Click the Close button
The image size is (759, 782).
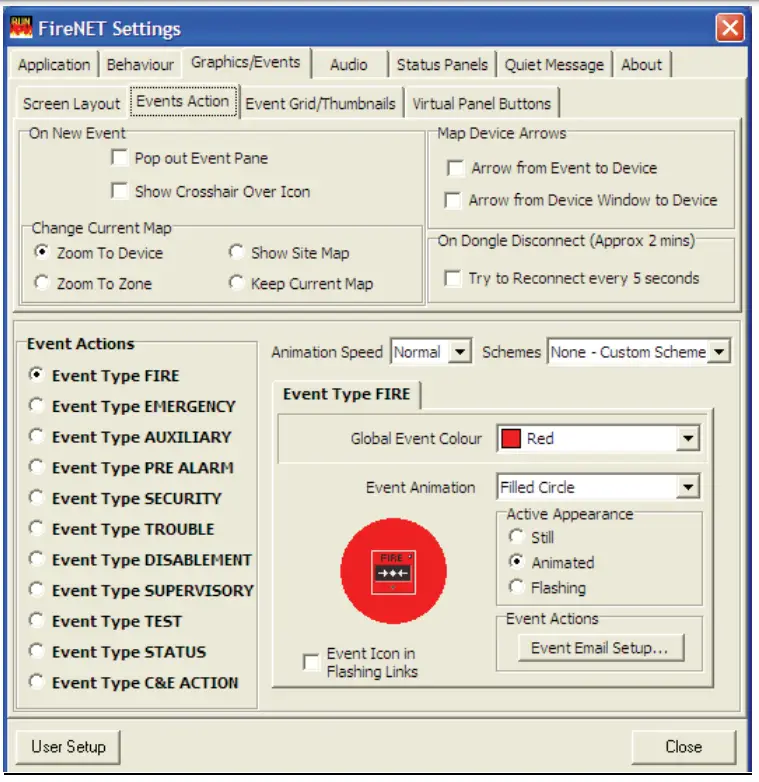click(684, 747)
